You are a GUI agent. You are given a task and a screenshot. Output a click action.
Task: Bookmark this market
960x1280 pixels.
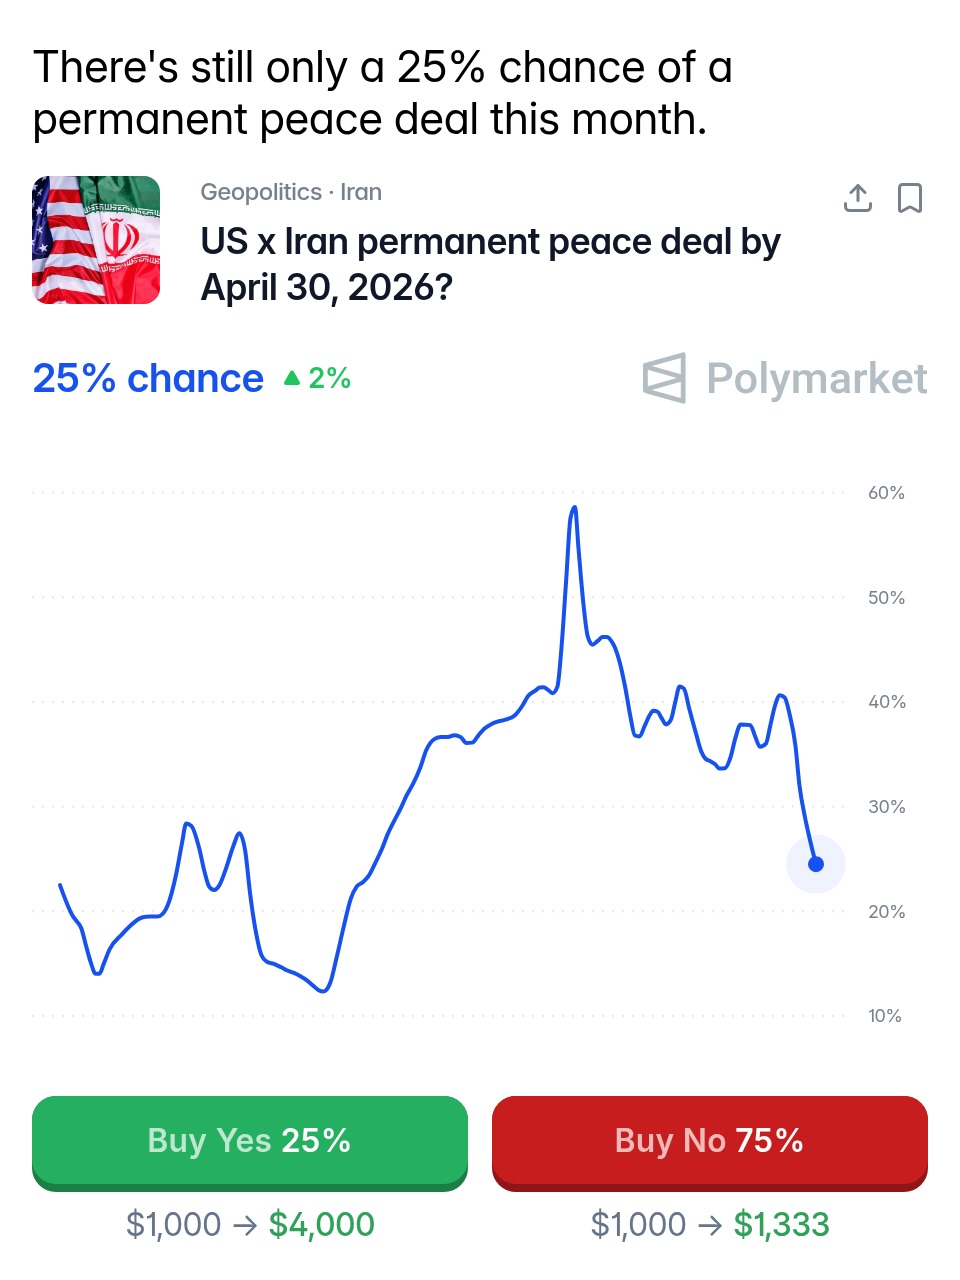909,198
